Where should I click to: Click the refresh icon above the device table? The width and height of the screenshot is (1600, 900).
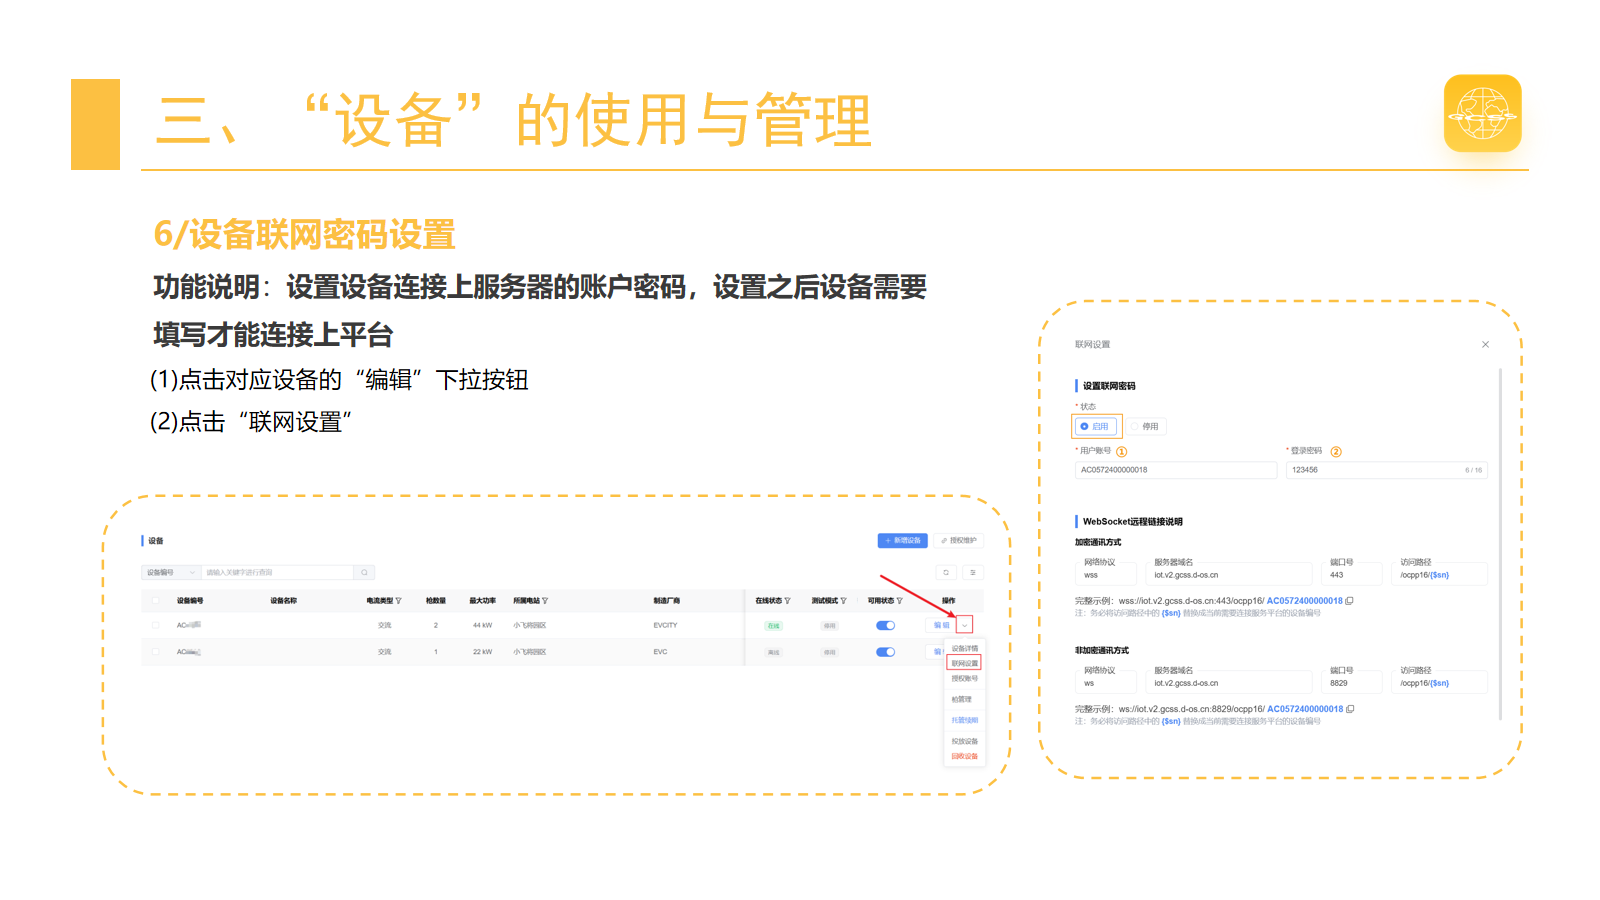946,573
